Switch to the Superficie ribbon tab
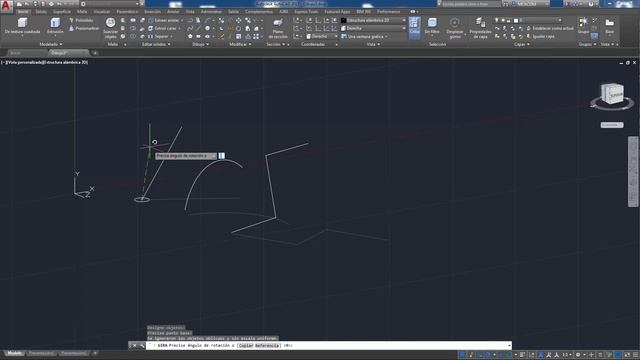This screenshot has width=640, height=360. pyautogui.click(x=62, y=12)
